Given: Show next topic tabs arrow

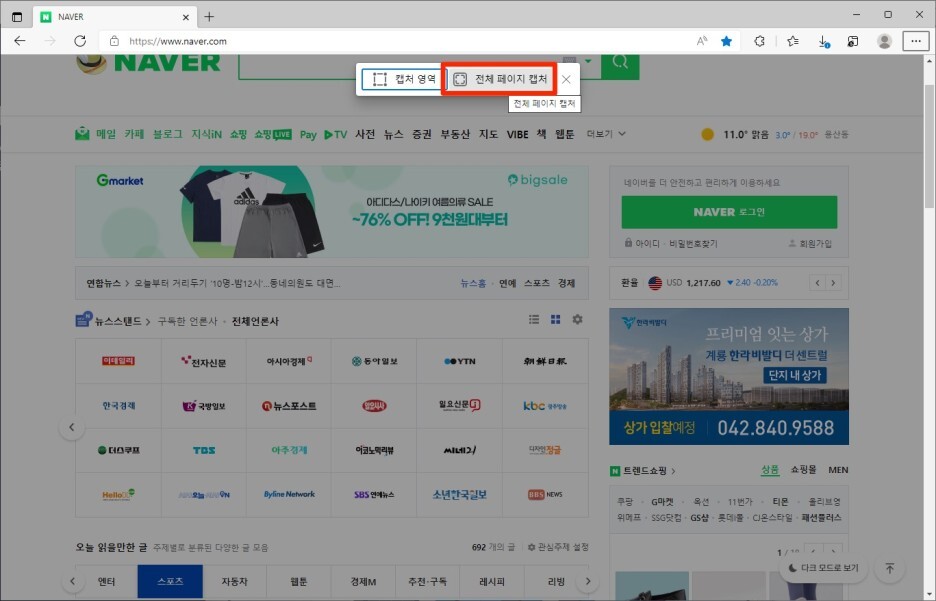Looking at the screenshot, I should click(x=588, y=581).
